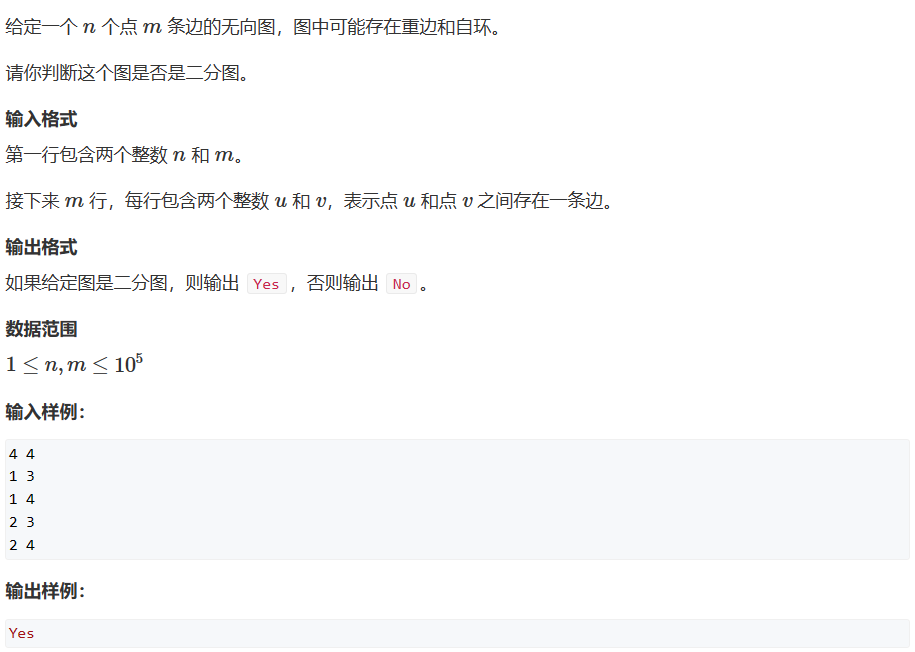Click the '2 3' line in input sample
Screen dimensions: 915x652
22,522
